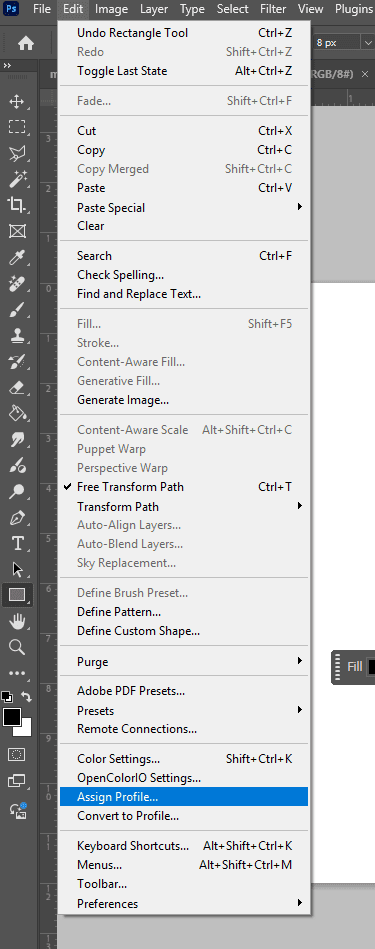The image size is (375, 949).
Task: Select the Smudge tool
Action: coord(17,440)
